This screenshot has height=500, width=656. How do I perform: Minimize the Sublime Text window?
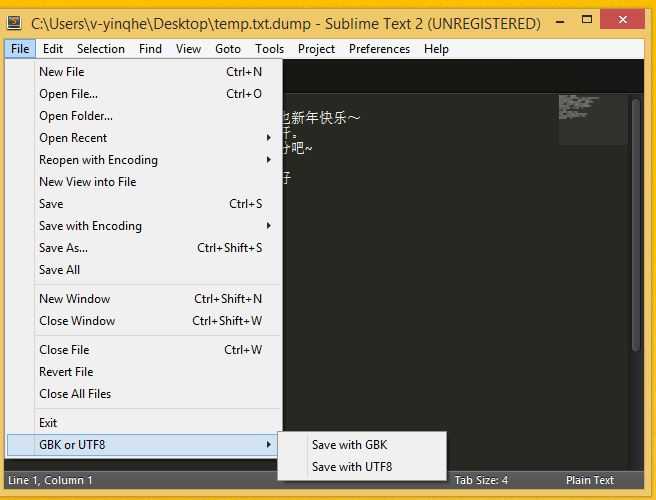[x=560, y=21]
